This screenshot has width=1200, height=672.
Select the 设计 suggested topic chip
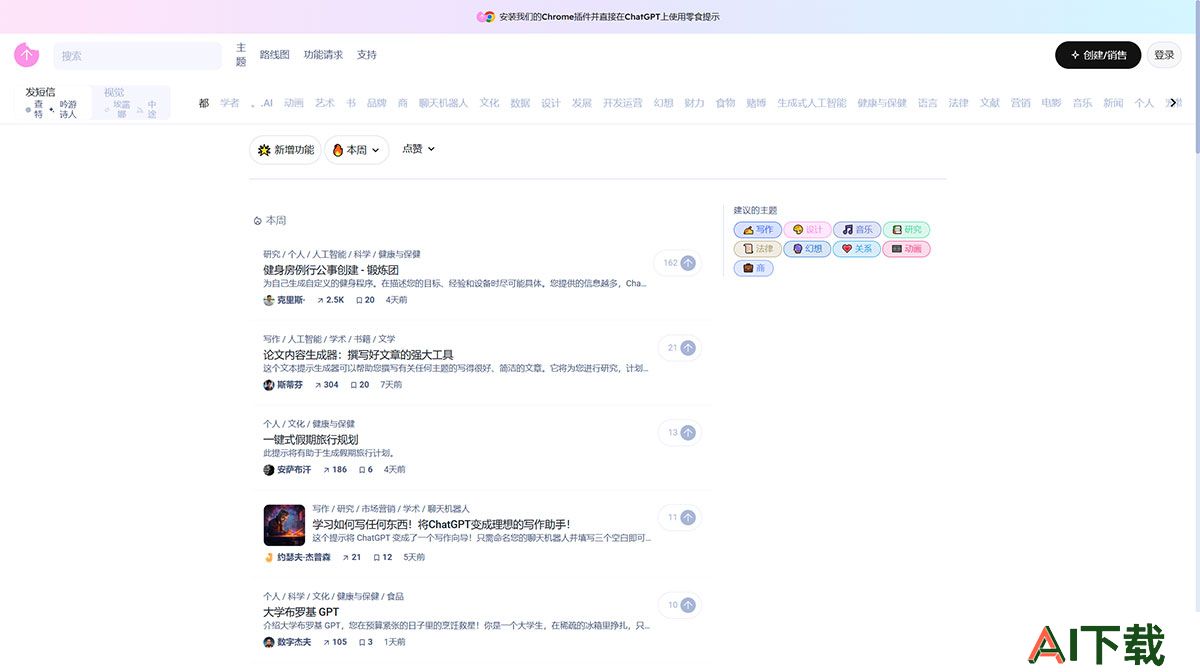tap(808, 230)
